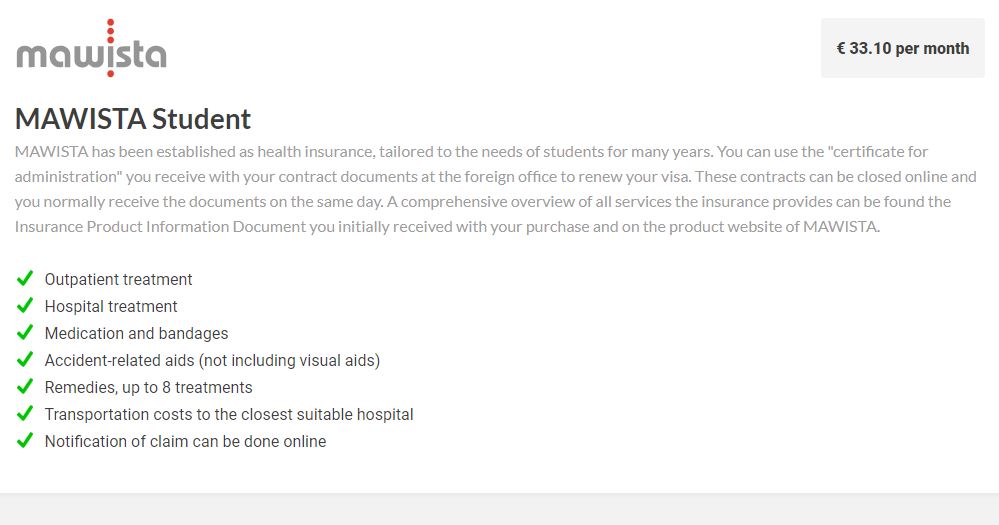999x525 pixels.
Task: Click the Hospital treatment list item
Action: point(111,306)
